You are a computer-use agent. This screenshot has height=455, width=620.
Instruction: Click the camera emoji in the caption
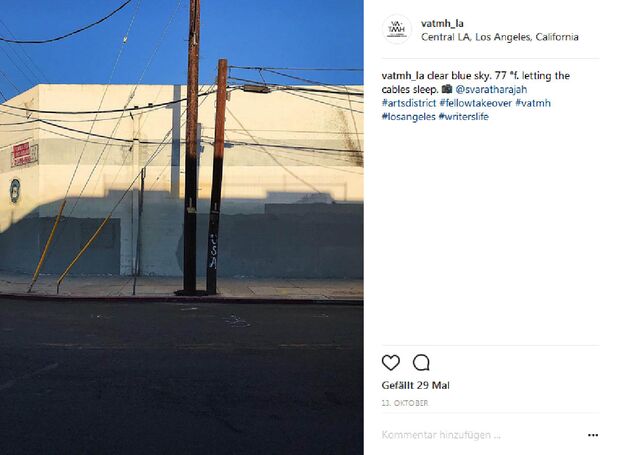point(447,89)
